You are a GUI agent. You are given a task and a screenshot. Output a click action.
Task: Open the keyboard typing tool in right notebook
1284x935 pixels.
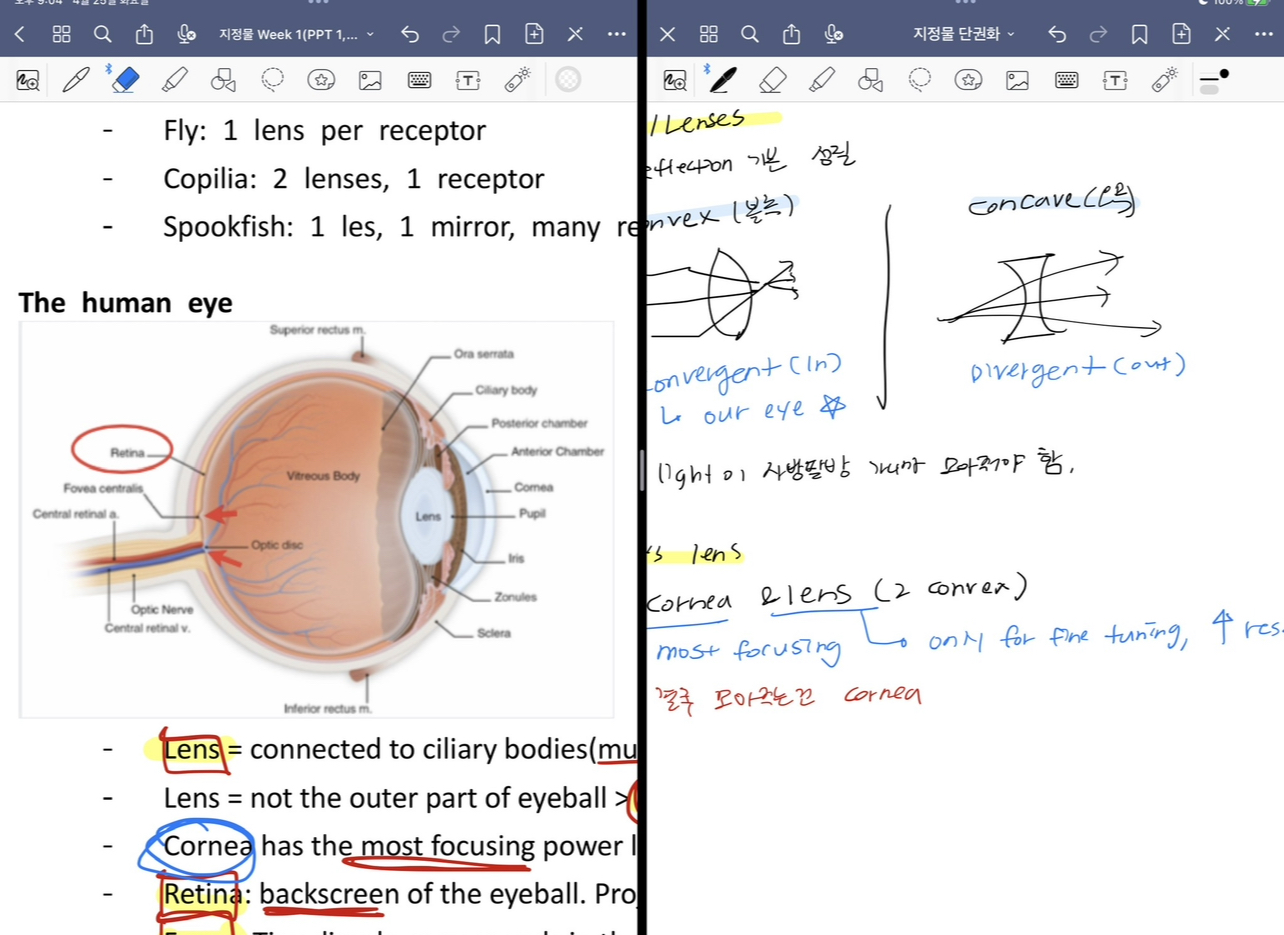(1066, 80)
